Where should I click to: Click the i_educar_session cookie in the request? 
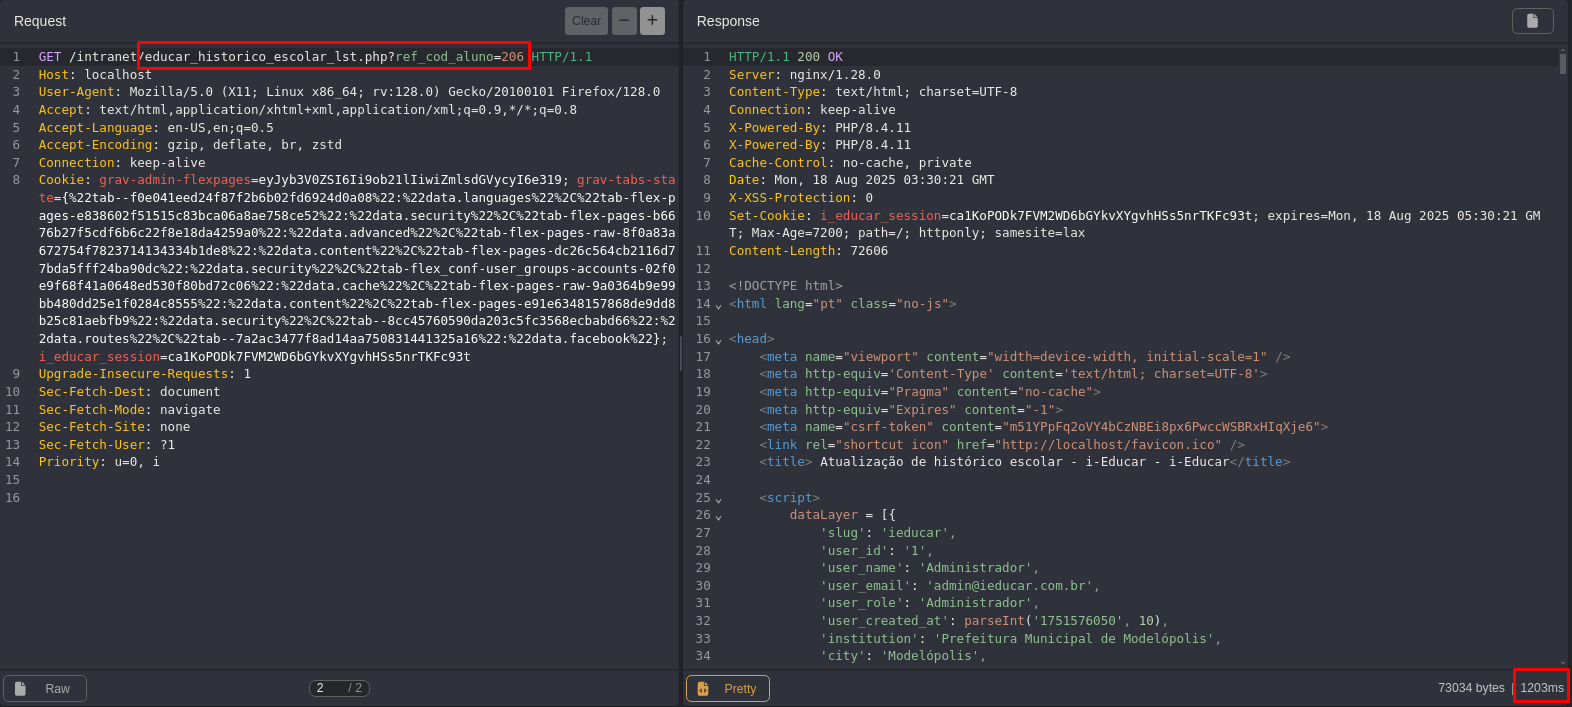point(254,357)
